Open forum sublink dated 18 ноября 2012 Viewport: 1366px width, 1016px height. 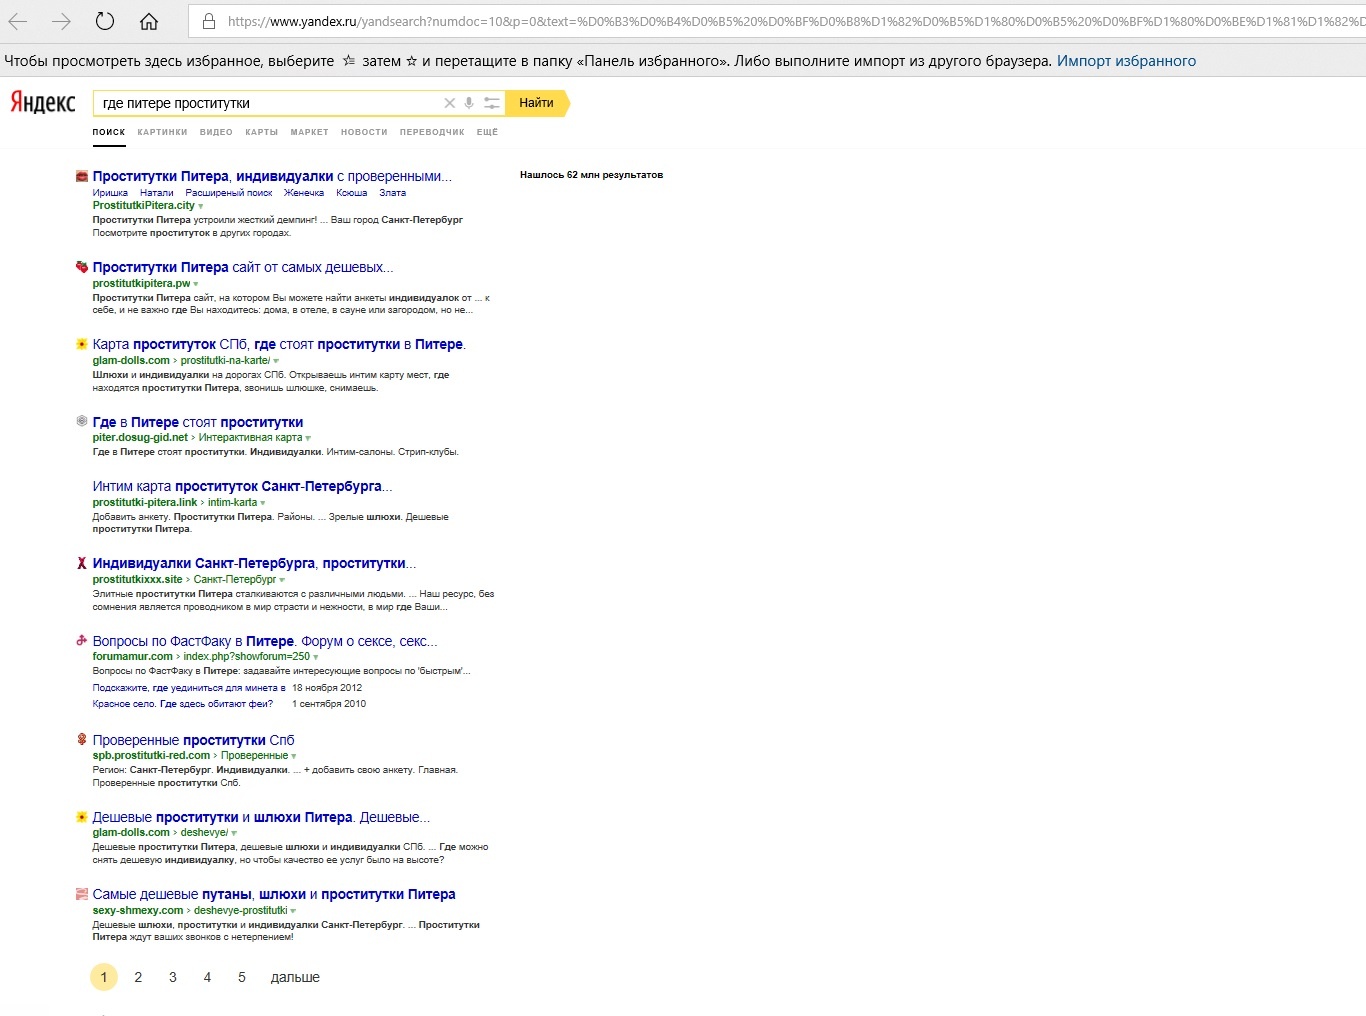tap(189, 688)
